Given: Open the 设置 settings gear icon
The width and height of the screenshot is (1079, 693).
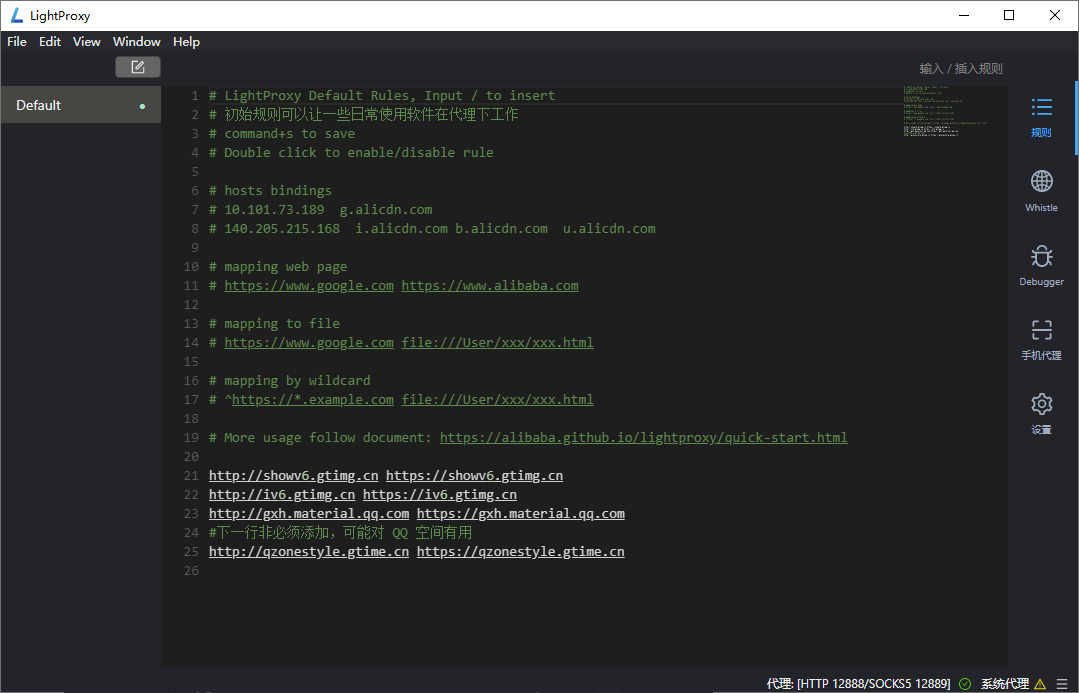Looking at the screenshot, I should [1041, 411].
